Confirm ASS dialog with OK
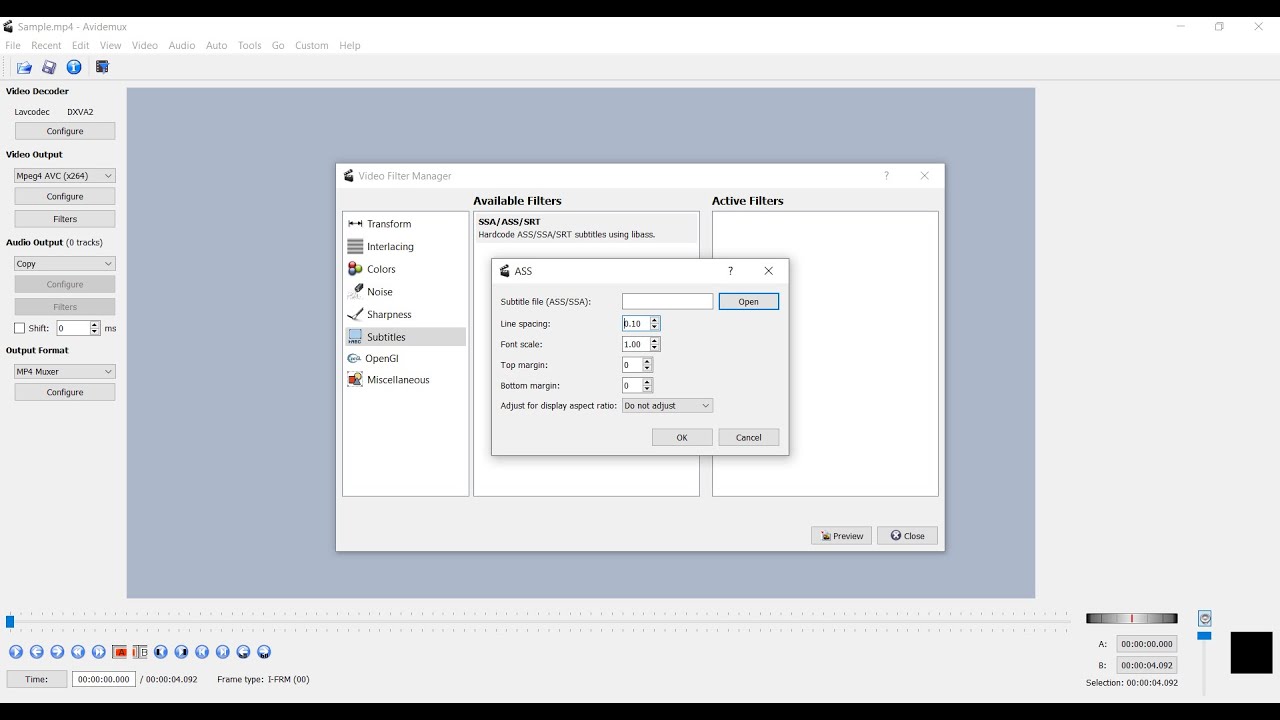The height and width of the screenshot is (720, 1280). pos(682,438)
